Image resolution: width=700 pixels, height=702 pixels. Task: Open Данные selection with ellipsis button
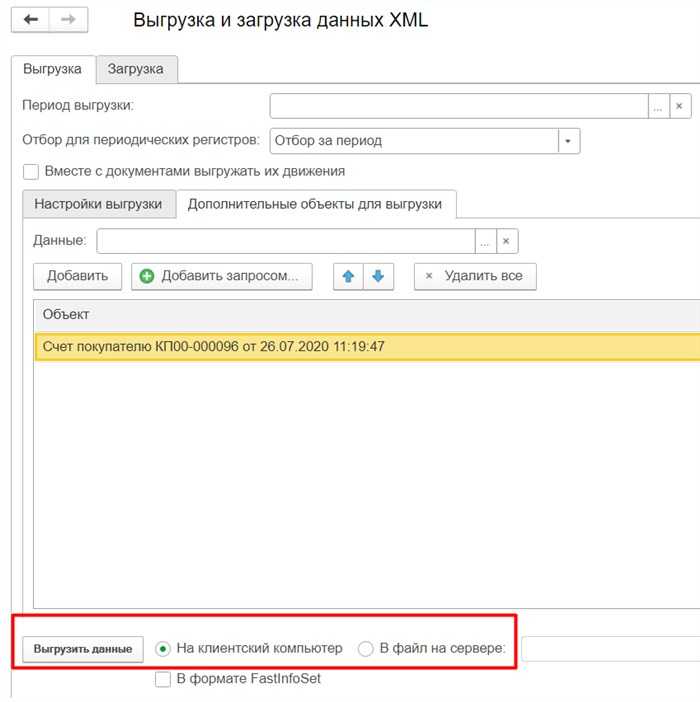coord(485,241)
